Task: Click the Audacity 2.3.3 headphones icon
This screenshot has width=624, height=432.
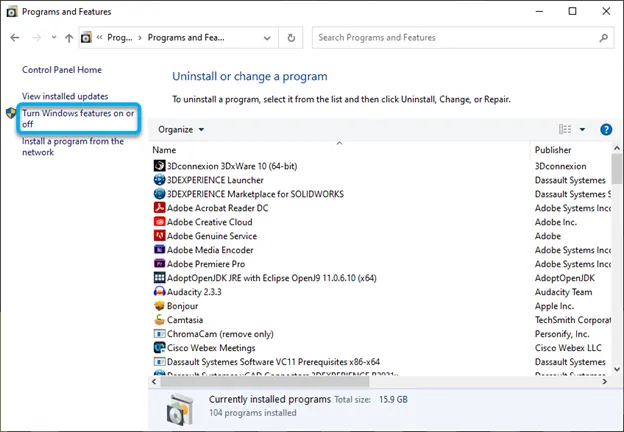Action: pos(159,292)
